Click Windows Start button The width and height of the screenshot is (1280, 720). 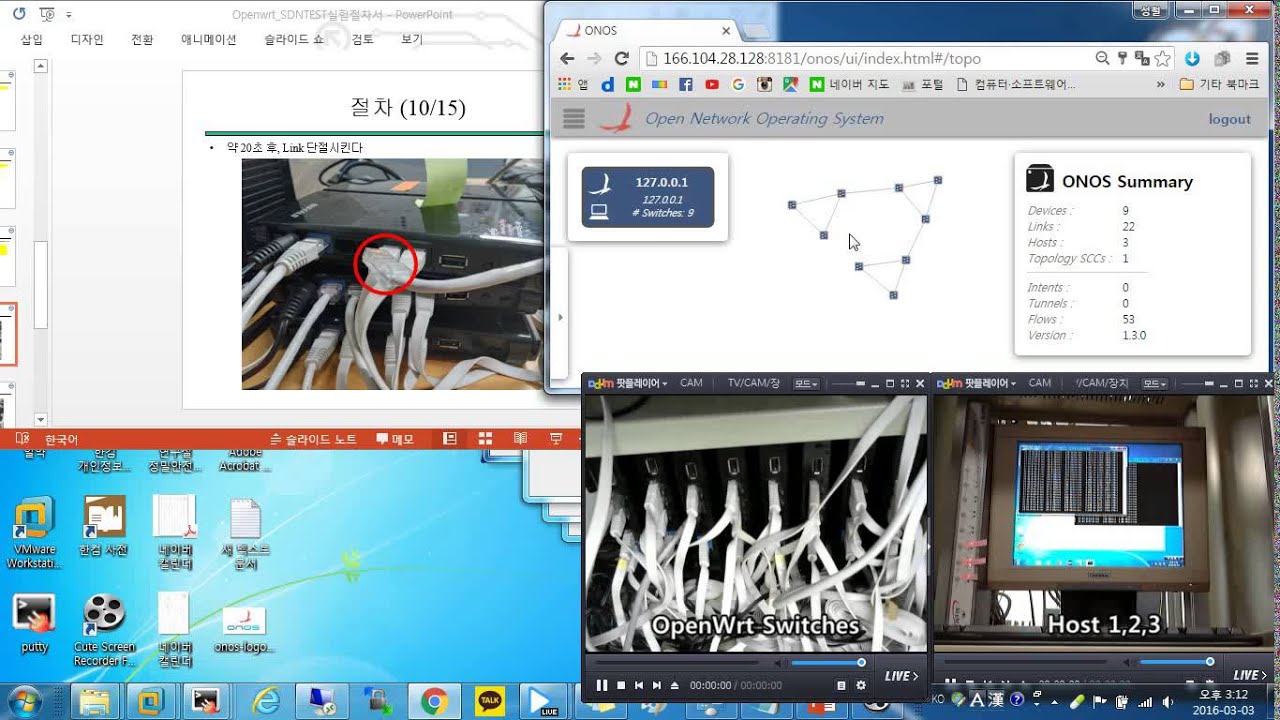pos(24,701)
